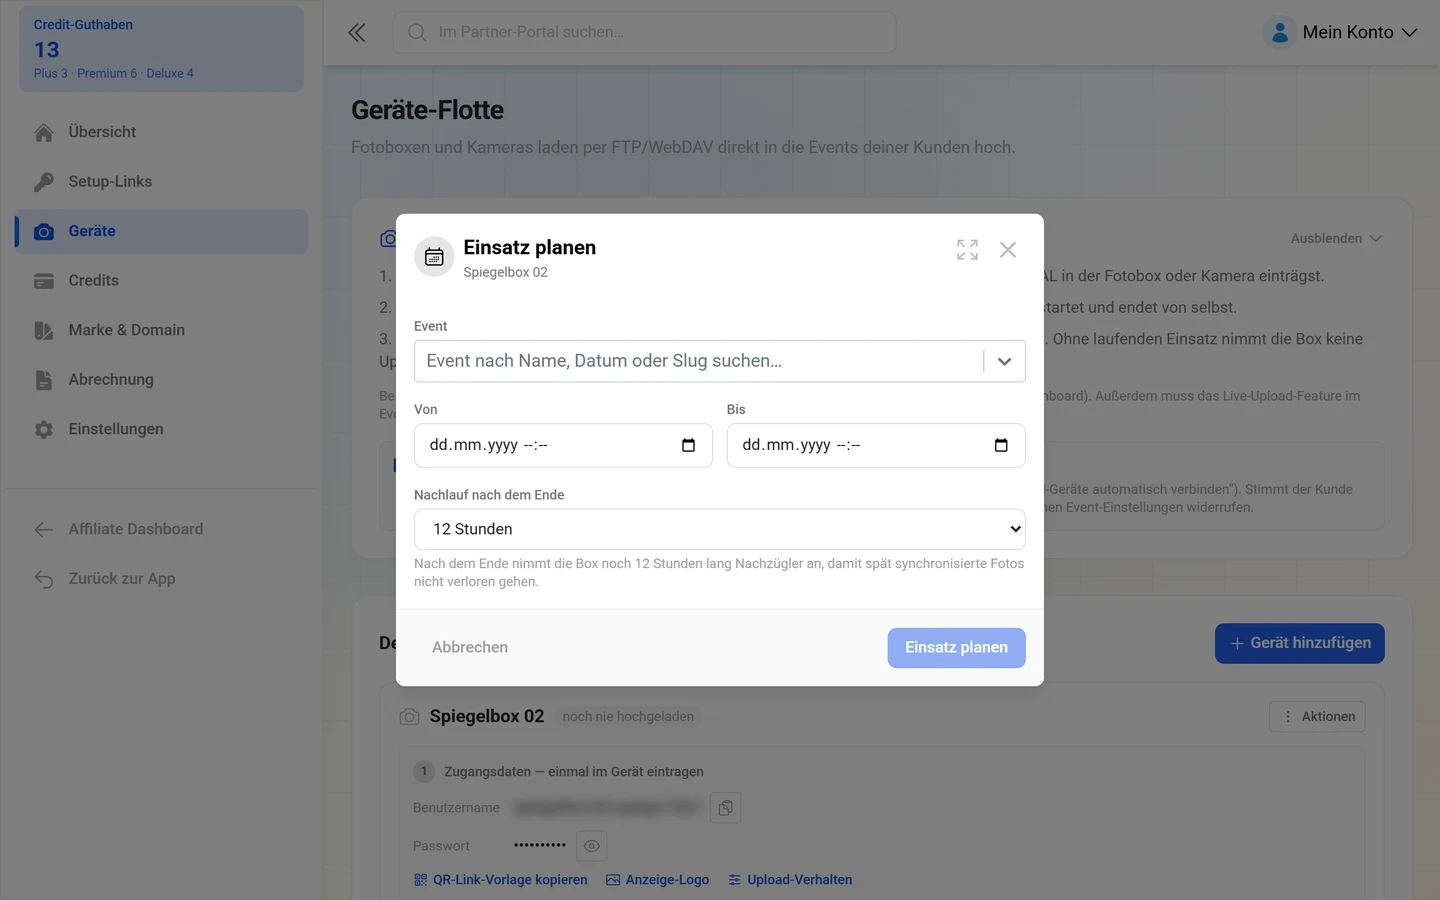Open calendar picker in Von field
The height and width of the screenshot is (900, 1440).
(688, 445)
